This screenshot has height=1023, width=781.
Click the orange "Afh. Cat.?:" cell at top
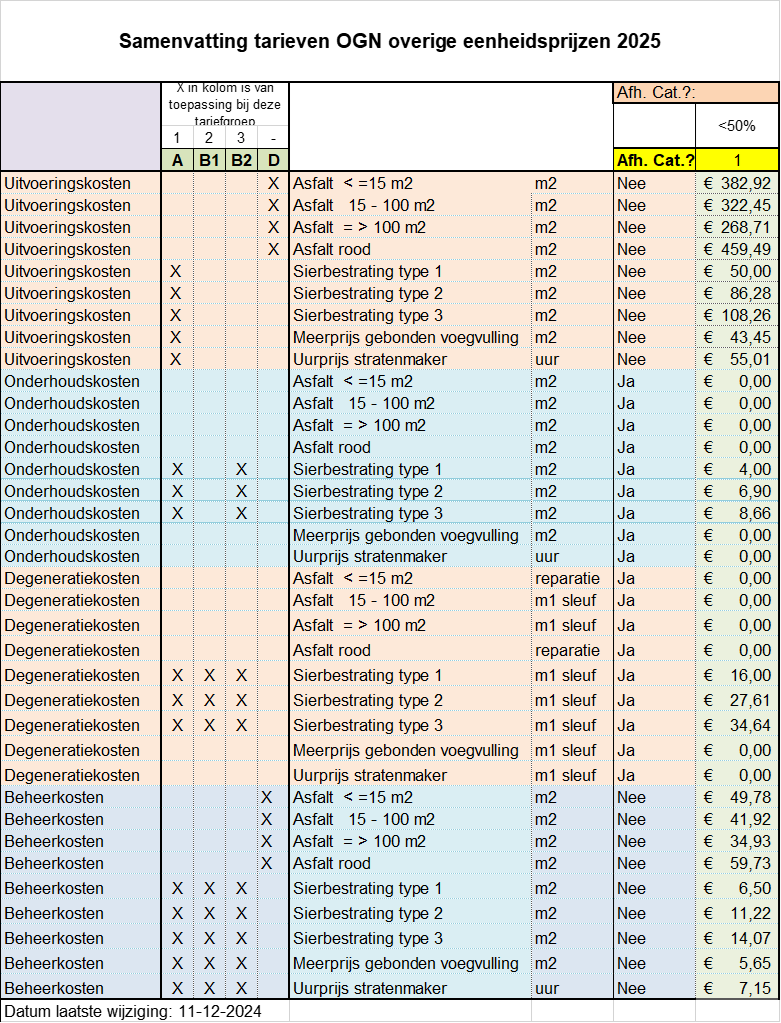pos(695,93)
